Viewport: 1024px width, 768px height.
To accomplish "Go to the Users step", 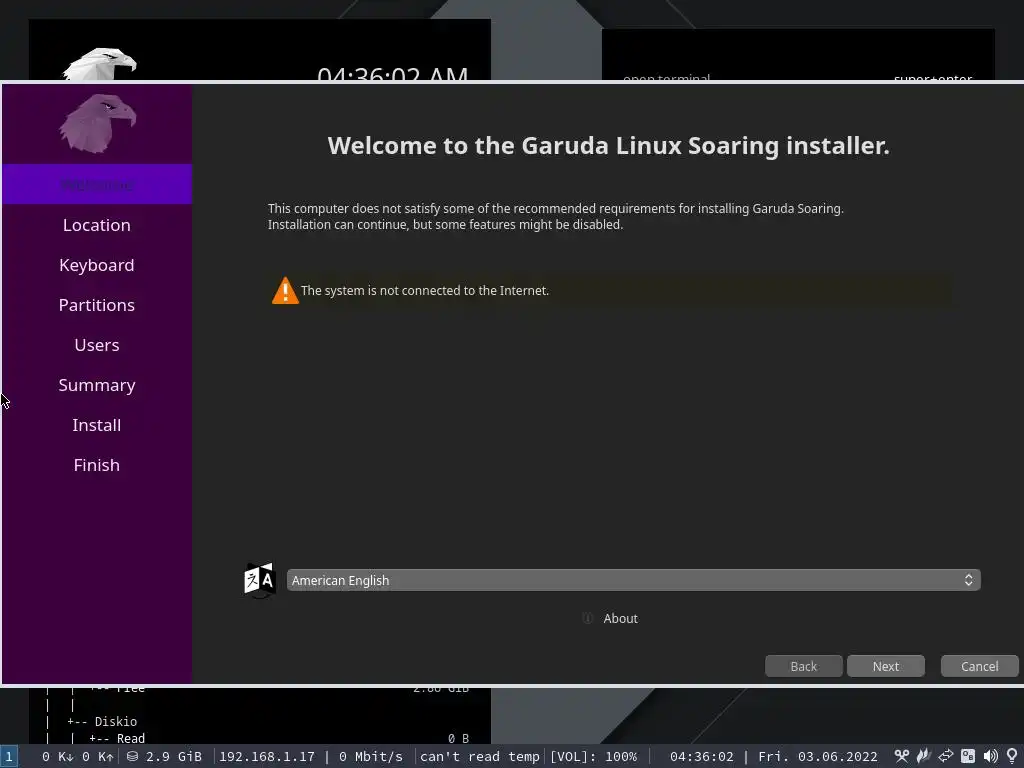I will [97, 345].
